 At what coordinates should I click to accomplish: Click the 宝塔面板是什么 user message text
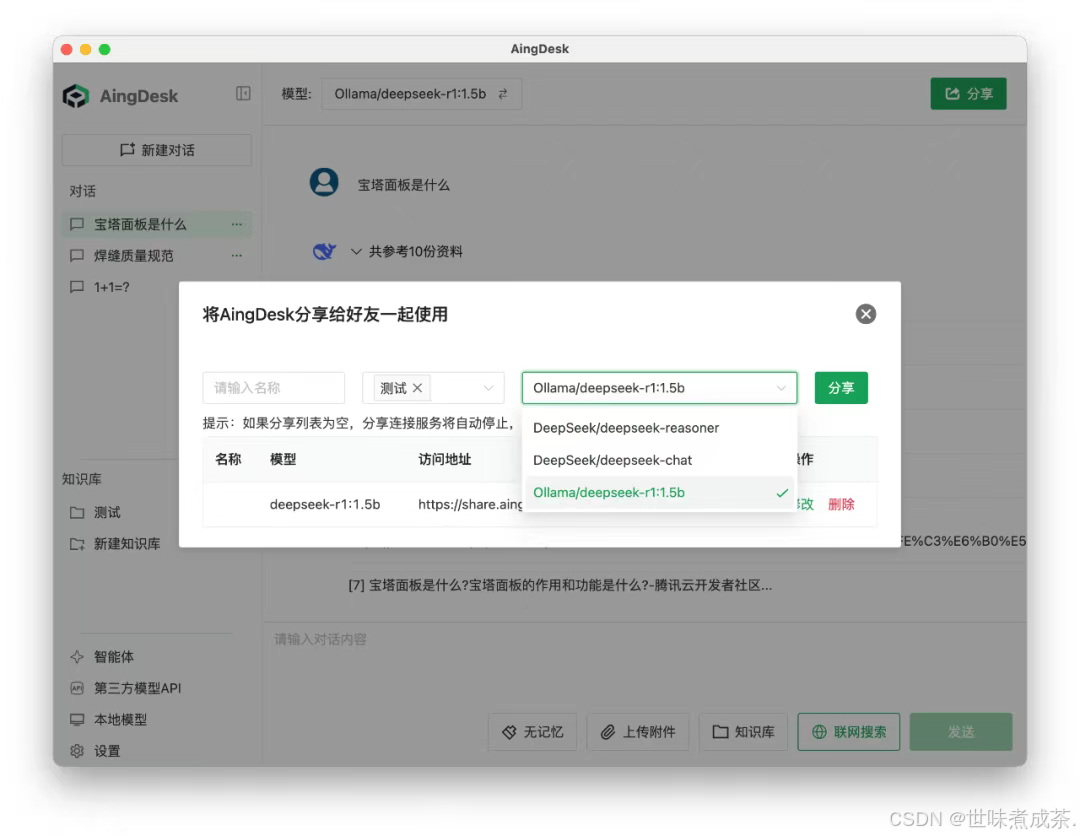click(403, 185)
